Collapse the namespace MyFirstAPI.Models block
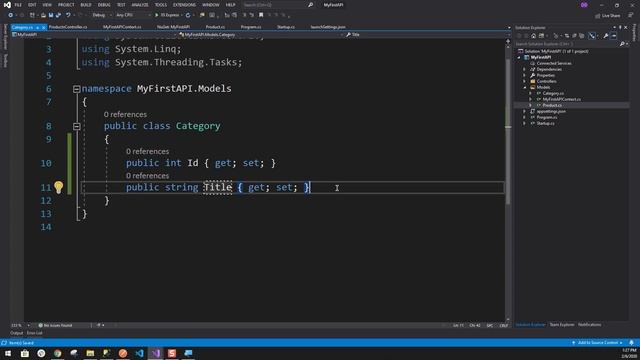The width and height of the screenshot is (640, 360). coord(76,89)
